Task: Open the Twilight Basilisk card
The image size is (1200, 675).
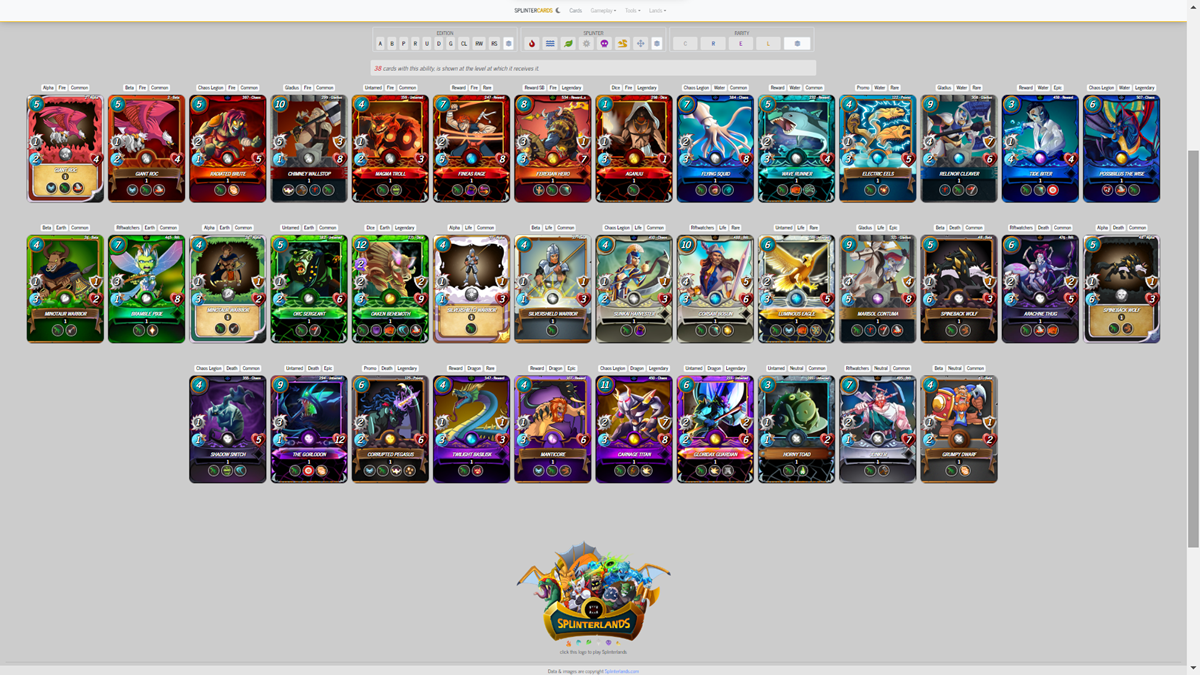Action: (x=471, y=428)
